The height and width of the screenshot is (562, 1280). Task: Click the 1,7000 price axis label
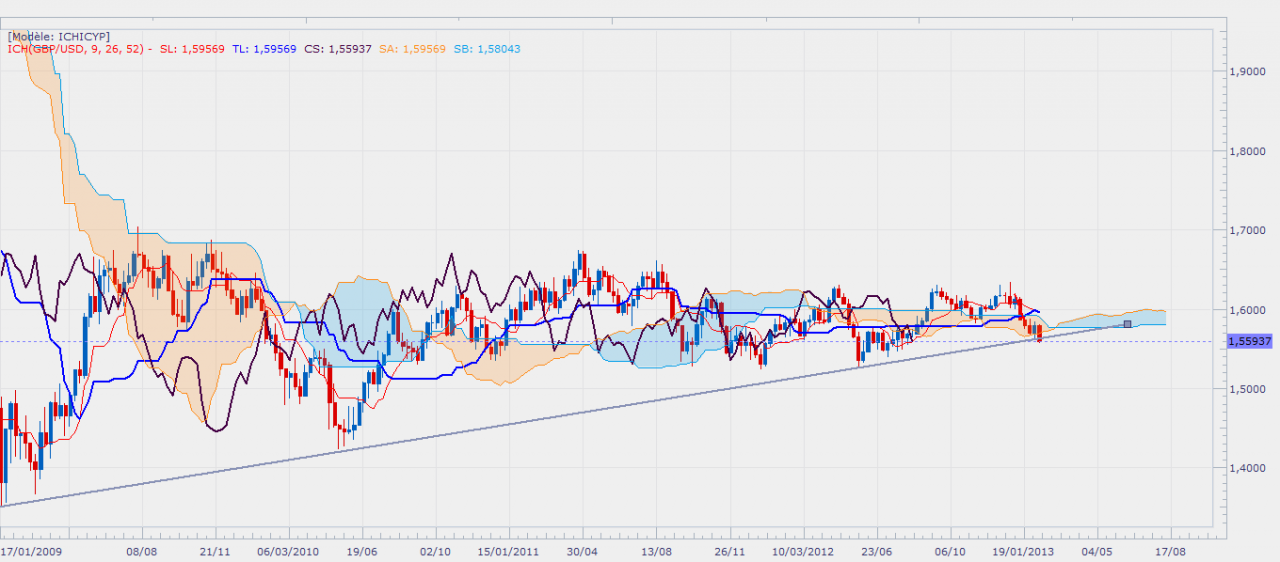(1249, 231)
